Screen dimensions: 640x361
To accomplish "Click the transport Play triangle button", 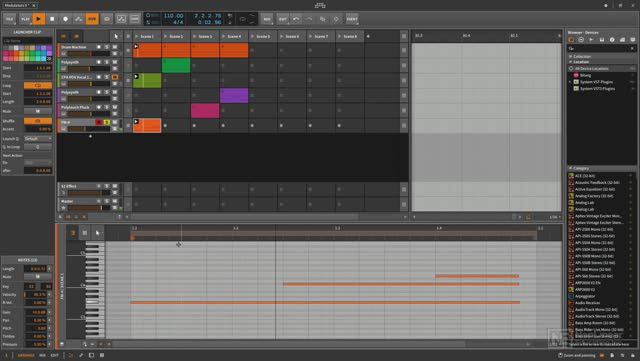I will (x=38, y=19).
